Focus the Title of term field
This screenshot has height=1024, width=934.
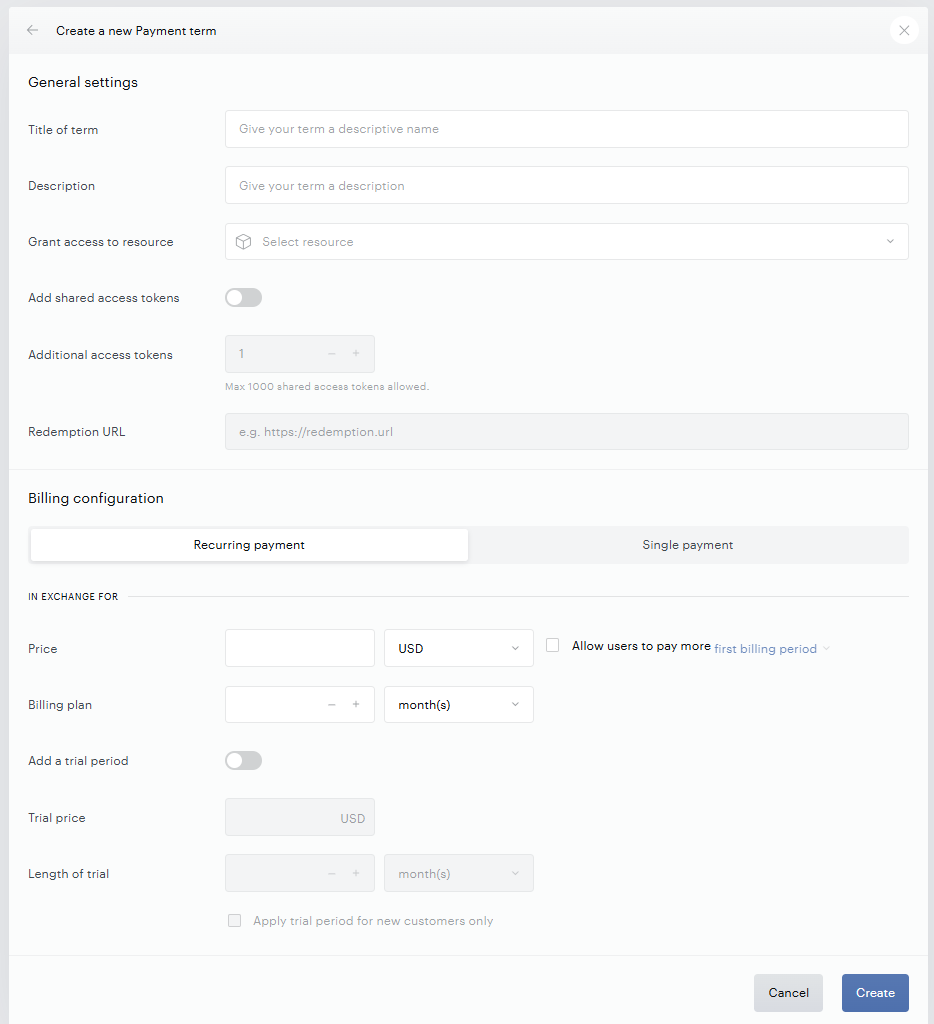[x=567, y=129]
